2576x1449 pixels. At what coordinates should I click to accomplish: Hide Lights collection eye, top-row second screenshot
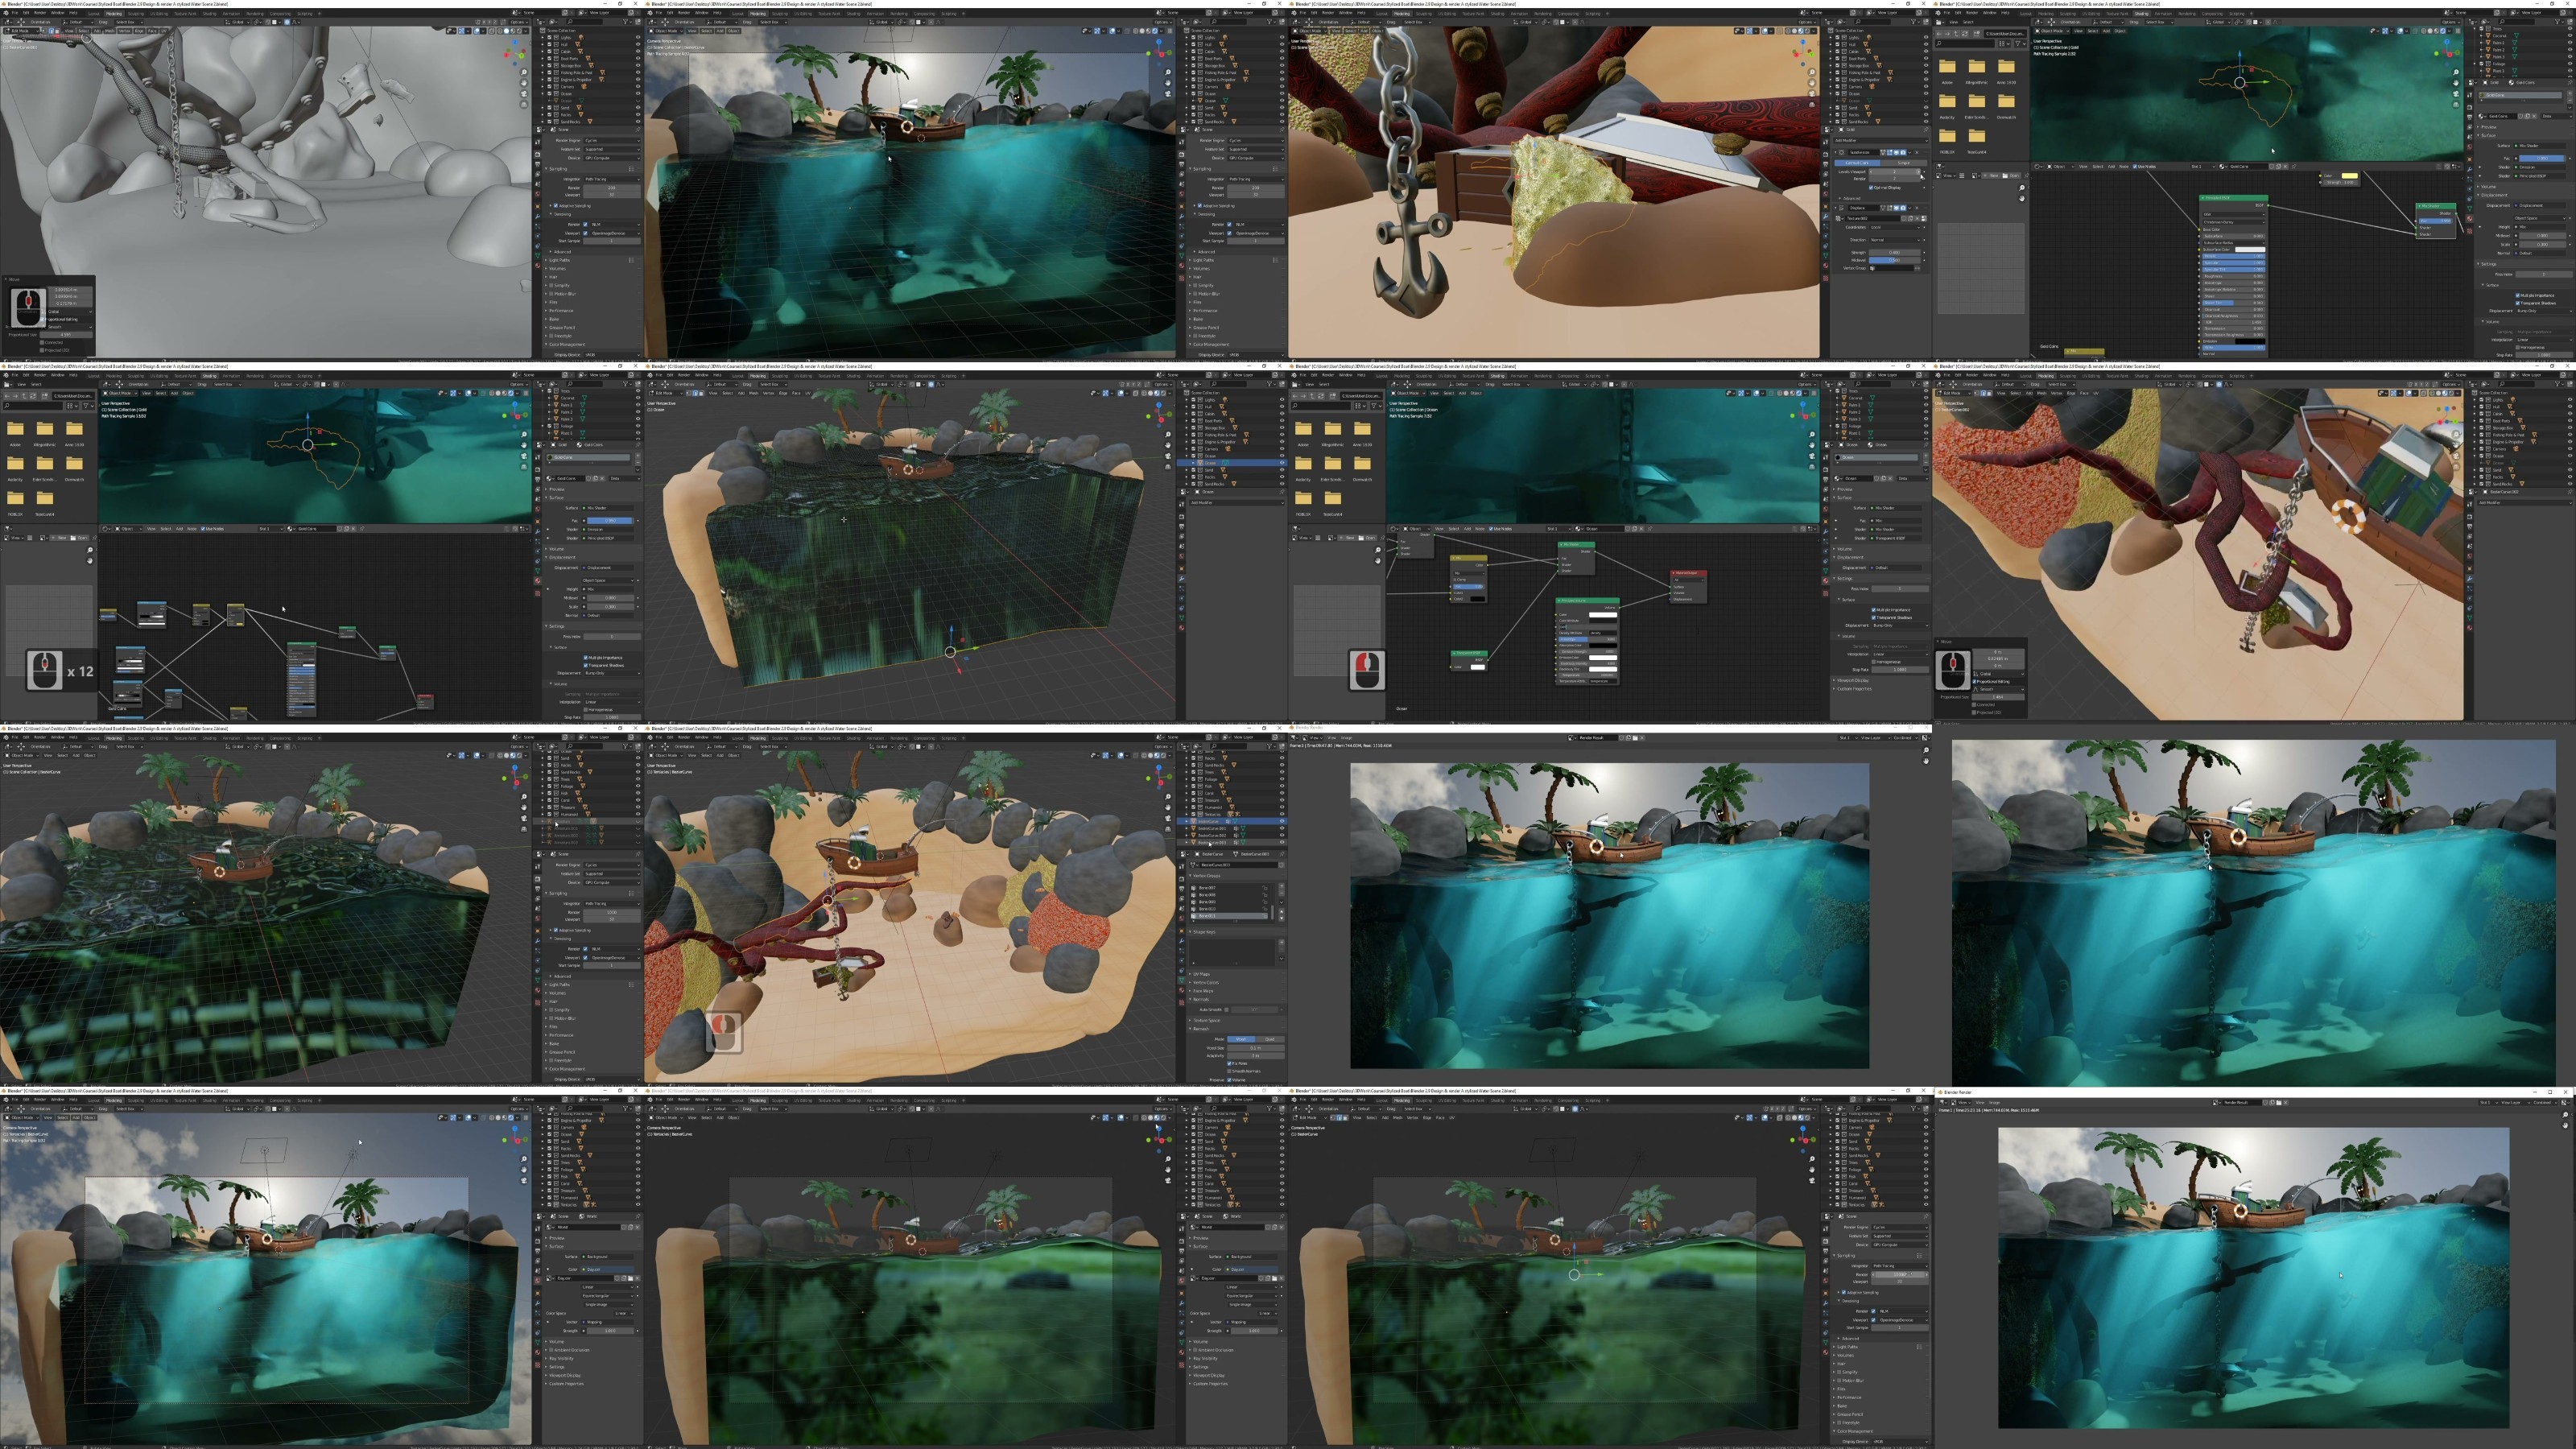[1282, 37]
